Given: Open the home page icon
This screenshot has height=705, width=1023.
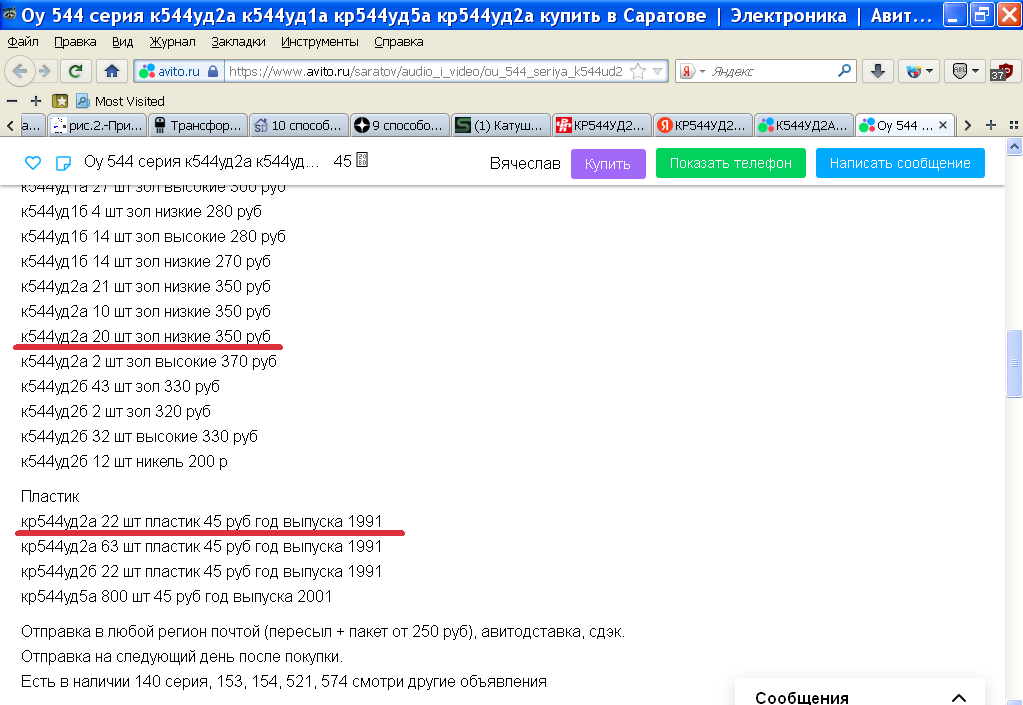Looking at the screenshot, I should point(112,71).
